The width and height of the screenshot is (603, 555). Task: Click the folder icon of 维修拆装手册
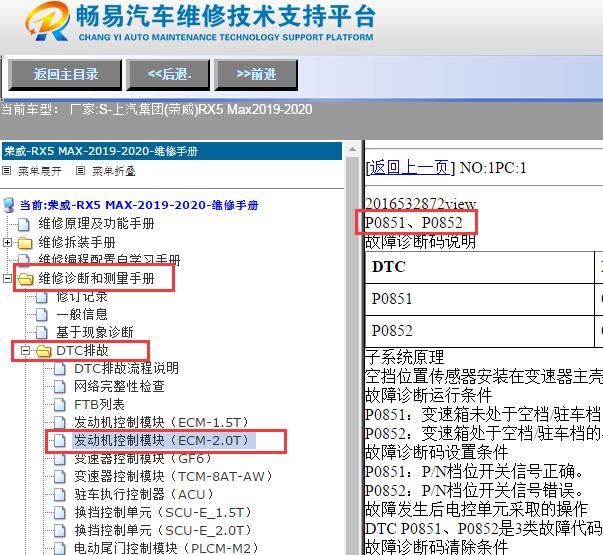25,243
